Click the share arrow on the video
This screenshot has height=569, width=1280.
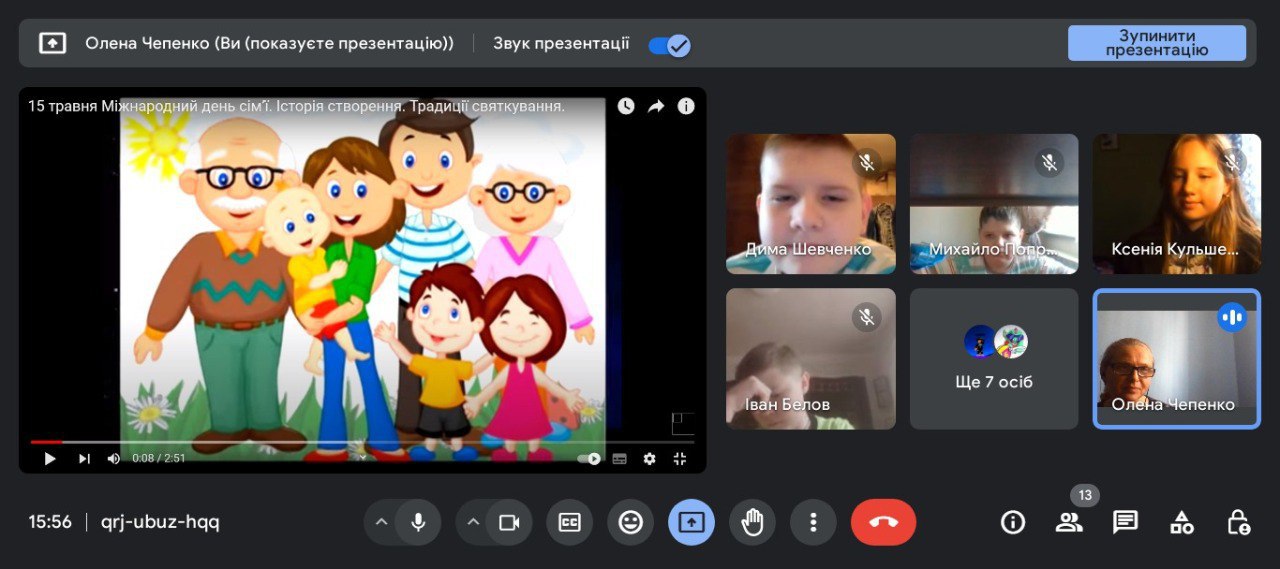click(656, 106)
